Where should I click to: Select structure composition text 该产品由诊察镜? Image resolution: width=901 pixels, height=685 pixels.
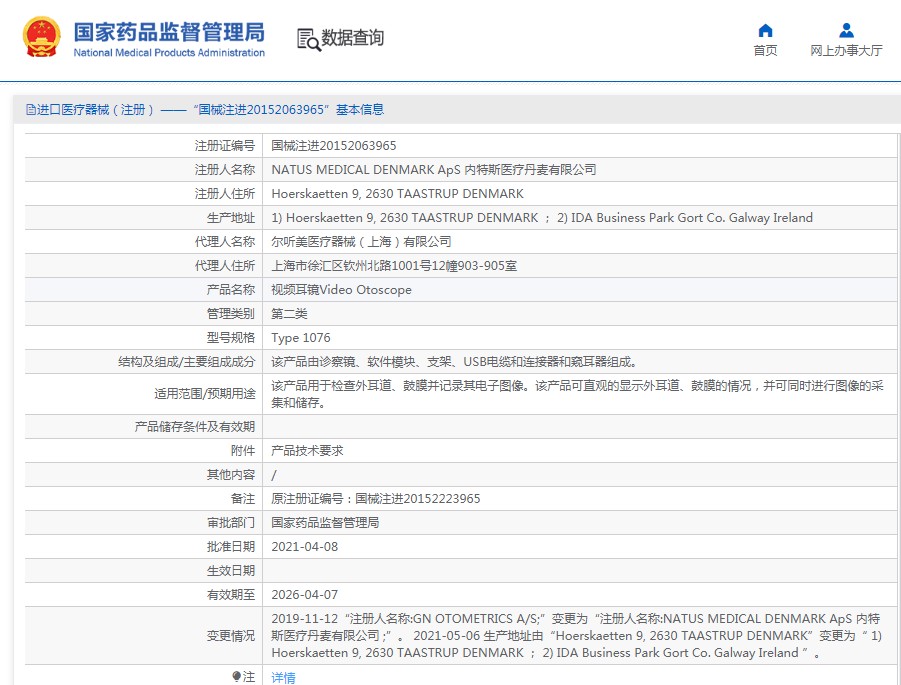454,362
